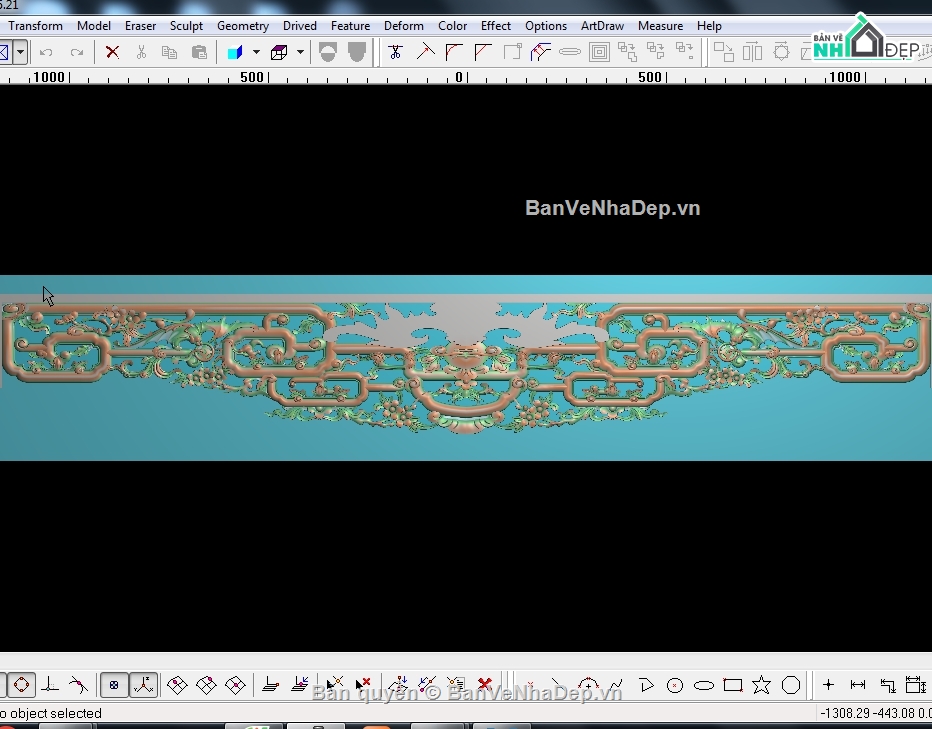Click the horizontal dimension measure icon
Screen dimensions: 932x729
(858, 685)
